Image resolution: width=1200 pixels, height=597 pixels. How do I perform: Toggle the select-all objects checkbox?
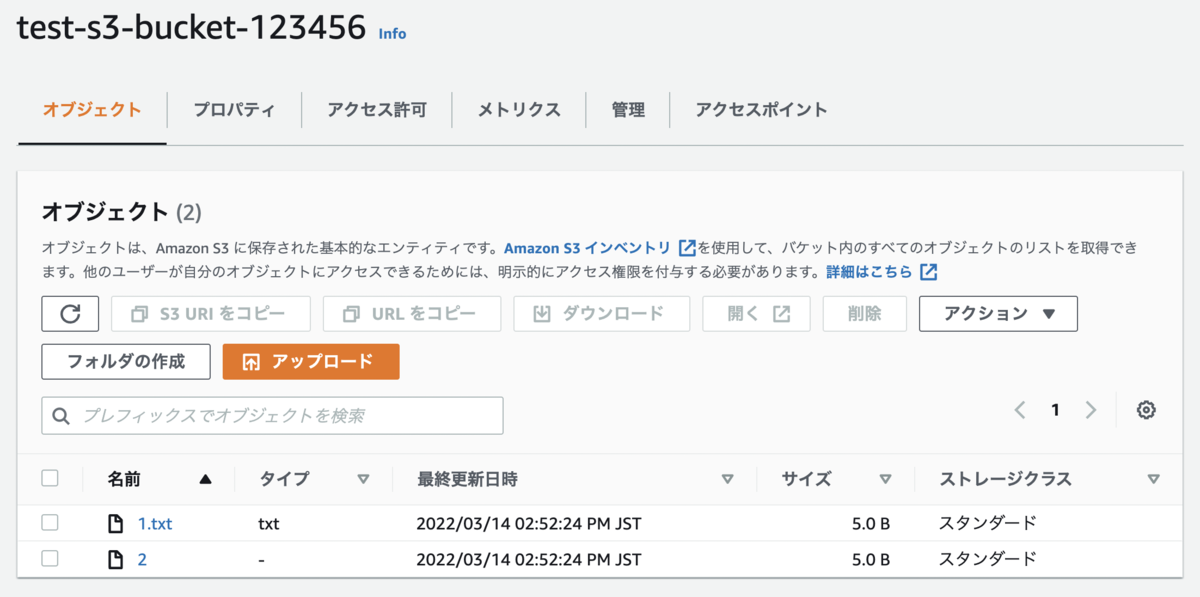50,479
